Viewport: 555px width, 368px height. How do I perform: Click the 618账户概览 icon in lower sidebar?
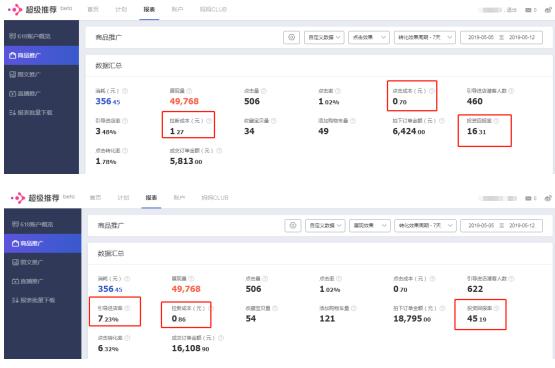[x=15, y=224]
